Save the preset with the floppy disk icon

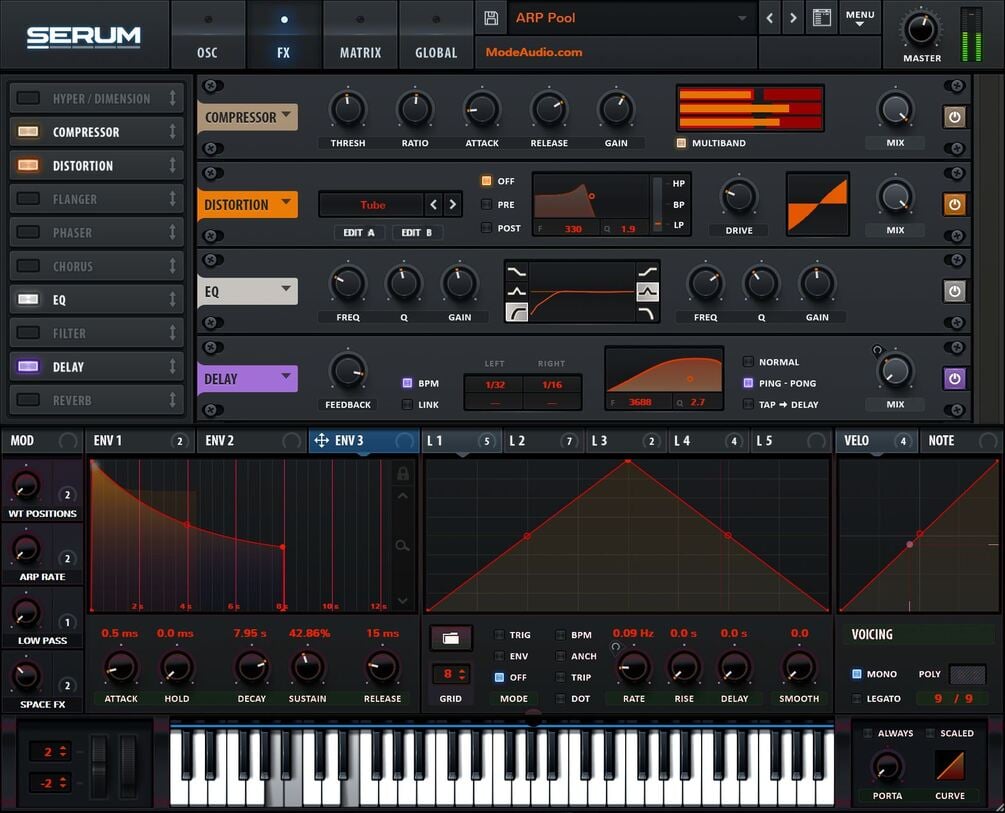pos(491,18)
